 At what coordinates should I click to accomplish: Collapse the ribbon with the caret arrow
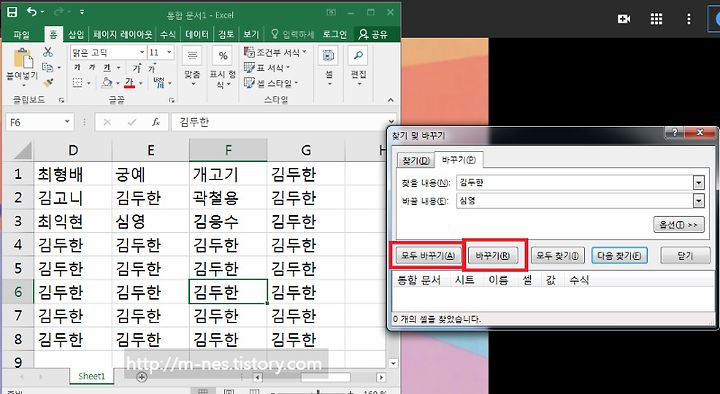[391, 100]
